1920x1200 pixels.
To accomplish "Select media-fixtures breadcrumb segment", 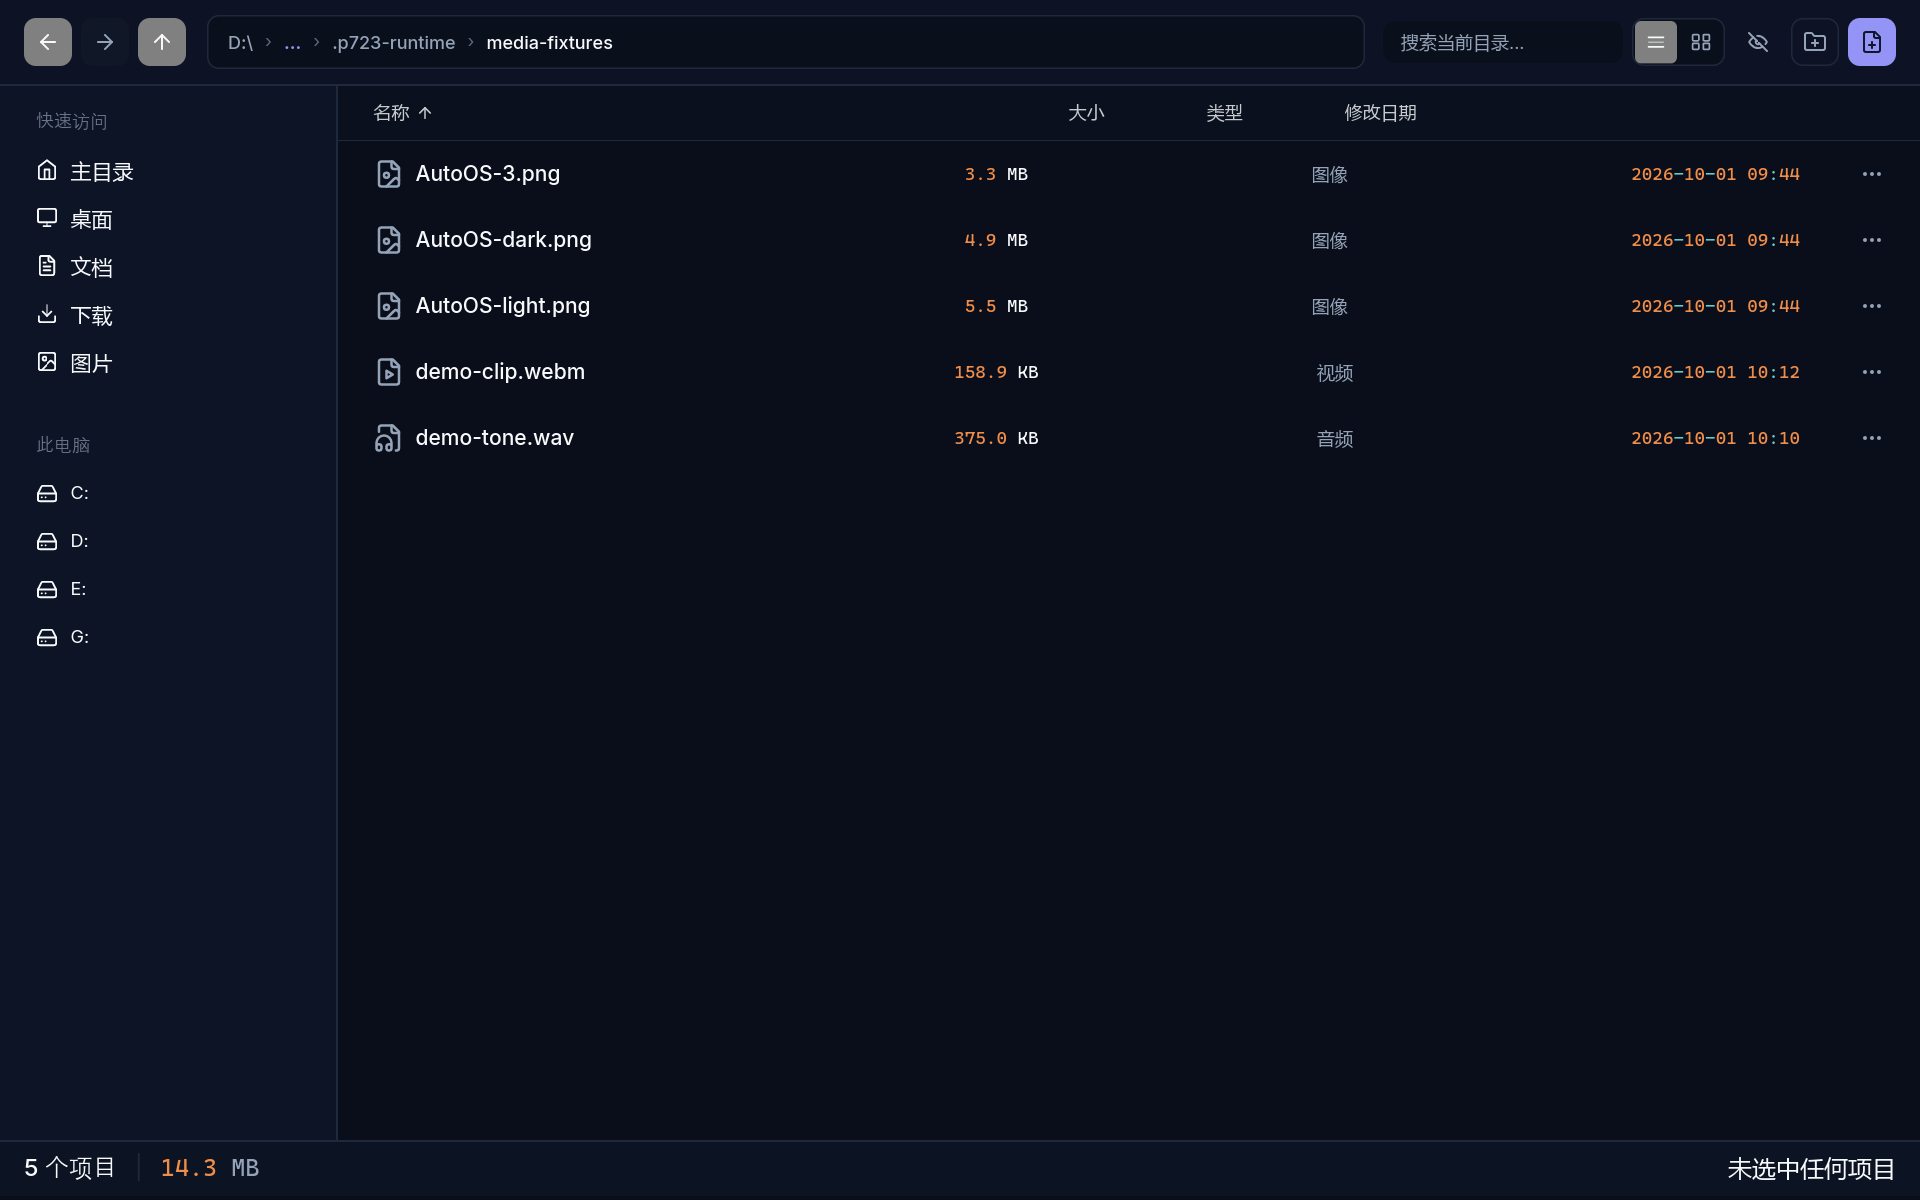I will click(x=550, y=43).
